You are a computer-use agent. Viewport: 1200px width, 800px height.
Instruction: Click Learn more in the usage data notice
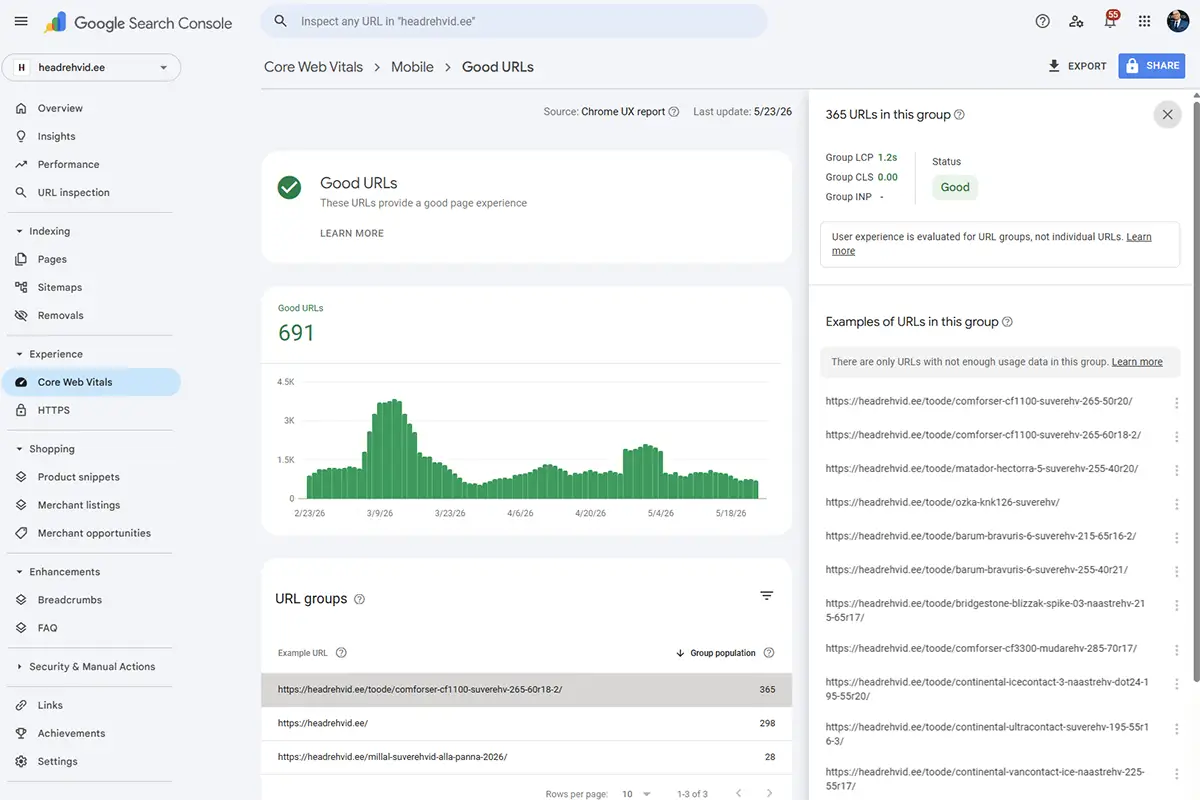(x=1137, y=362)
